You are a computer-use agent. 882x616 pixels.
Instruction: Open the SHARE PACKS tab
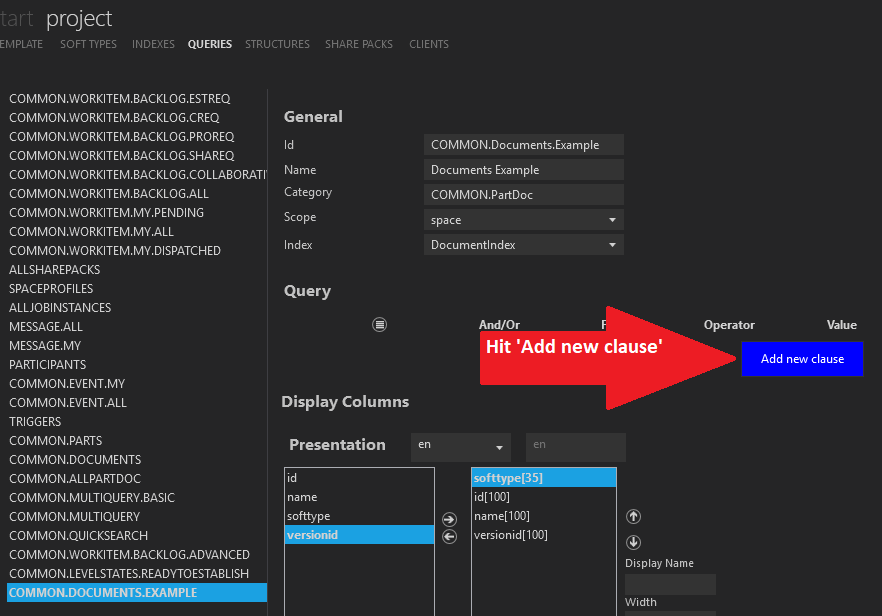(359, 44)
